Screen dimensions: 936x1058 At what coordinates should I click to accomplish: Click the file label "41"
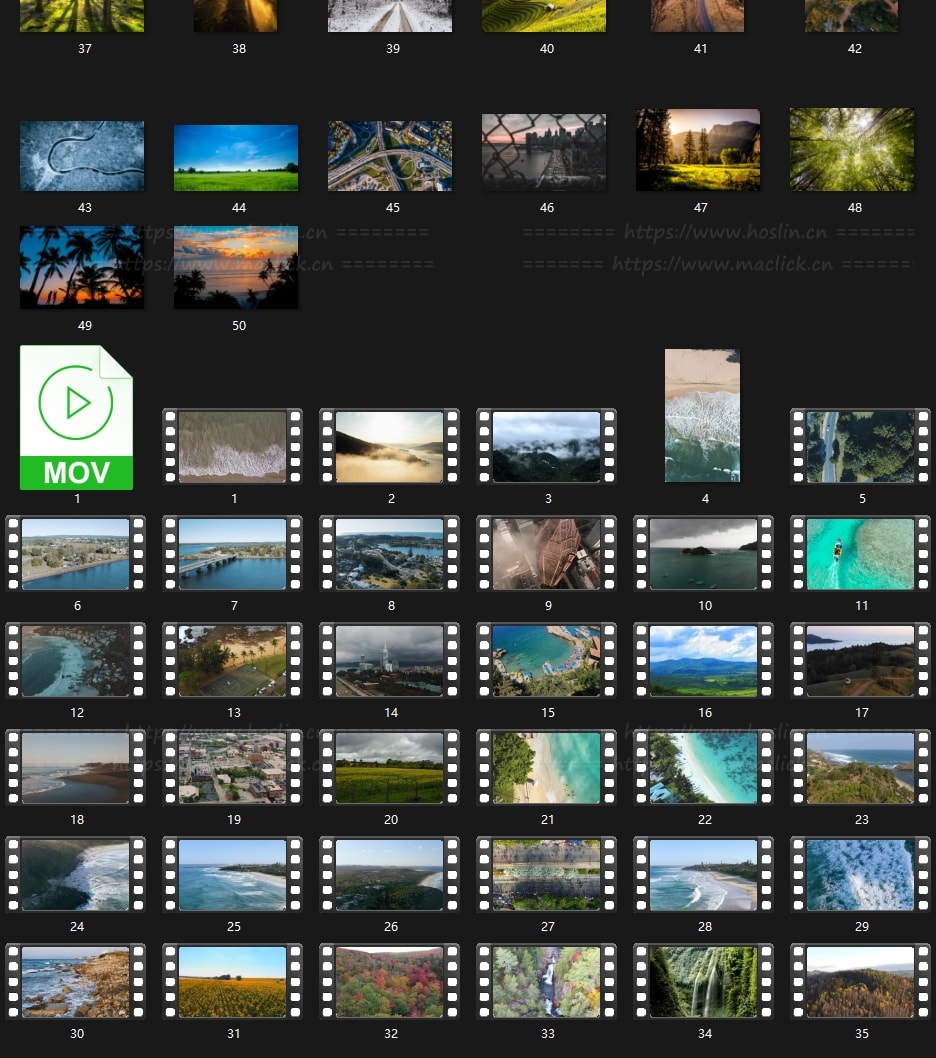click(x=700, y=49)
